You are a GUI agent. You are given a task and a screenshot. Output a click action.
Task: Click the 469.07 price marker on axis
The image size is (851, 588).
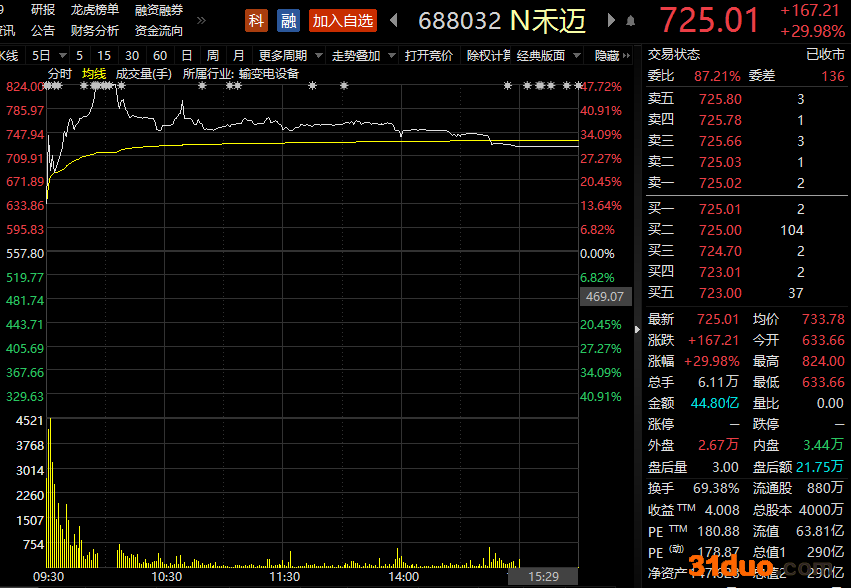click(x=605, y=297)
